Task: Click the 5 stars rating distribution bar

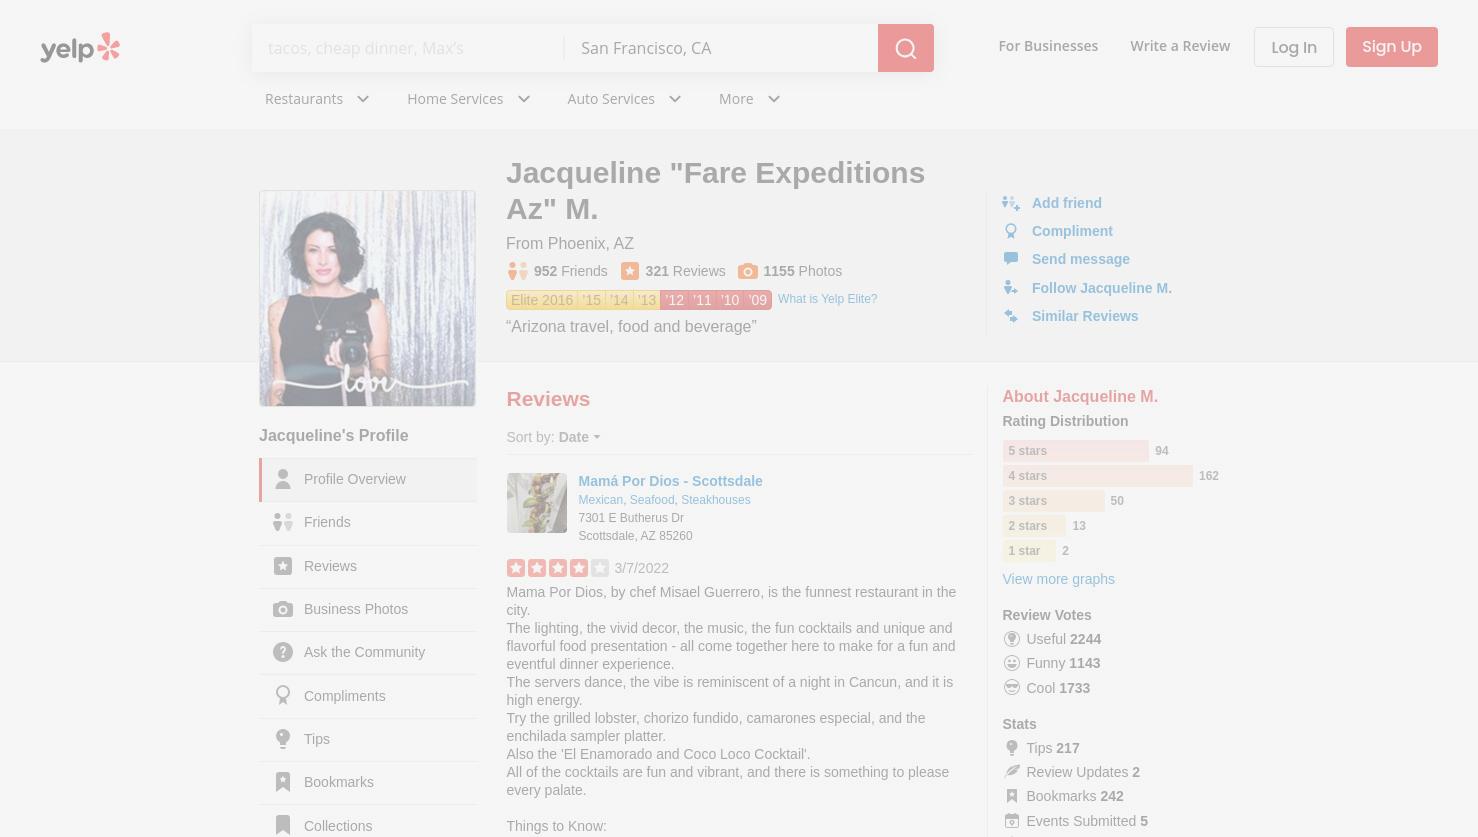Action: tap(1075, 451)
